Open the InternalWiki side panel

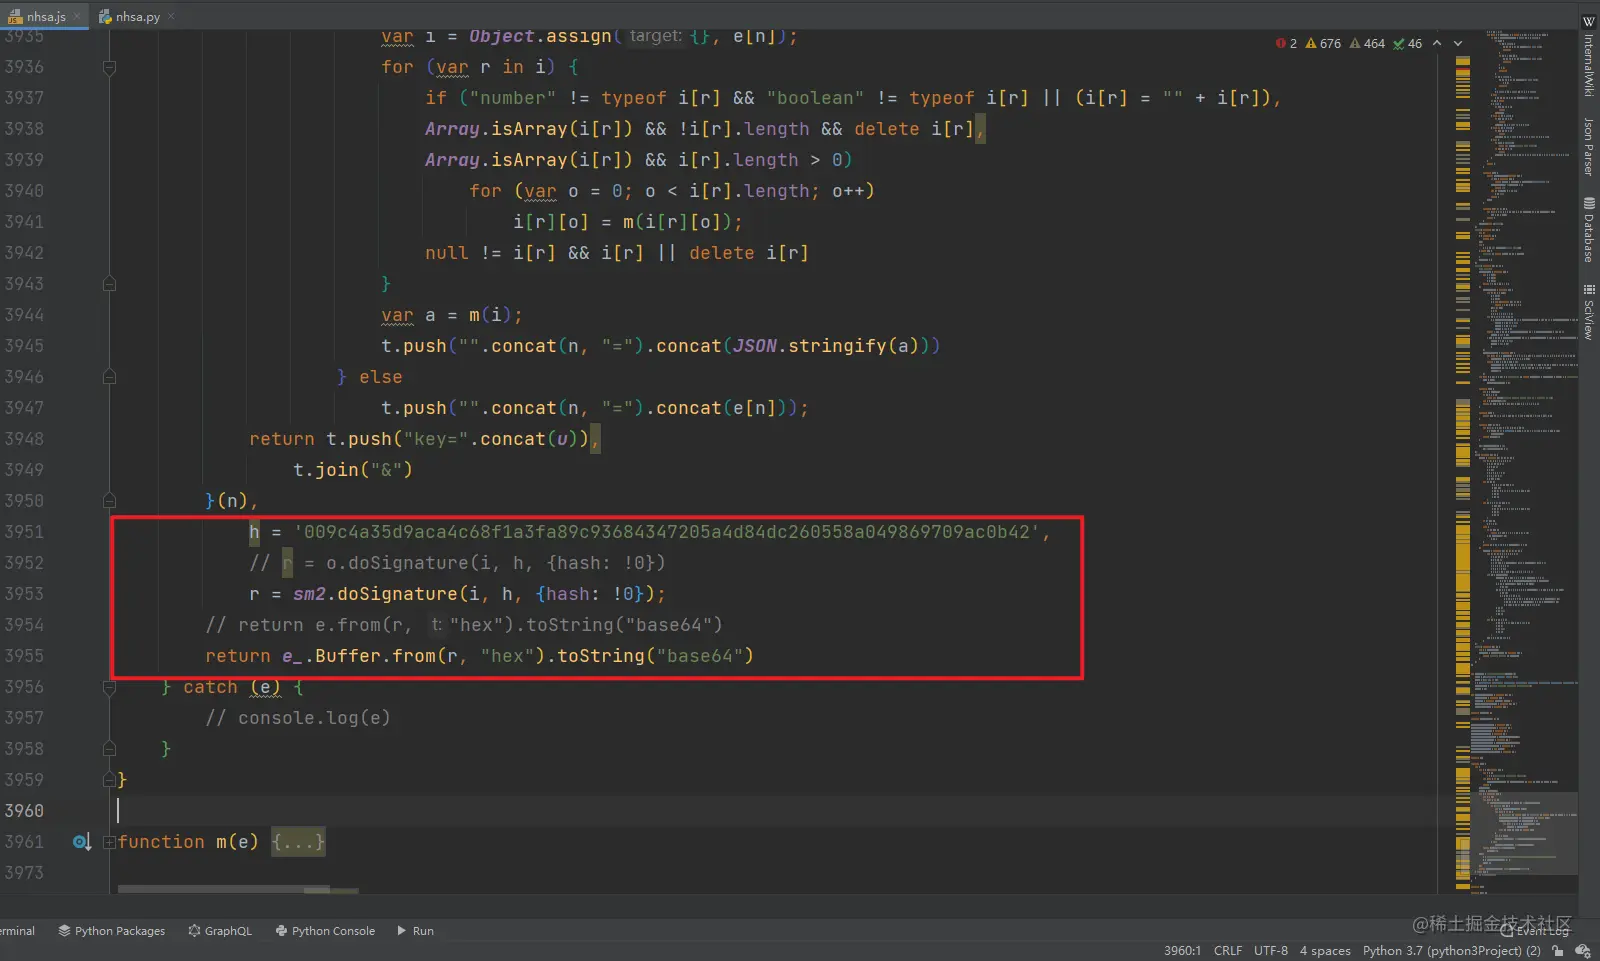point(1588,57)
